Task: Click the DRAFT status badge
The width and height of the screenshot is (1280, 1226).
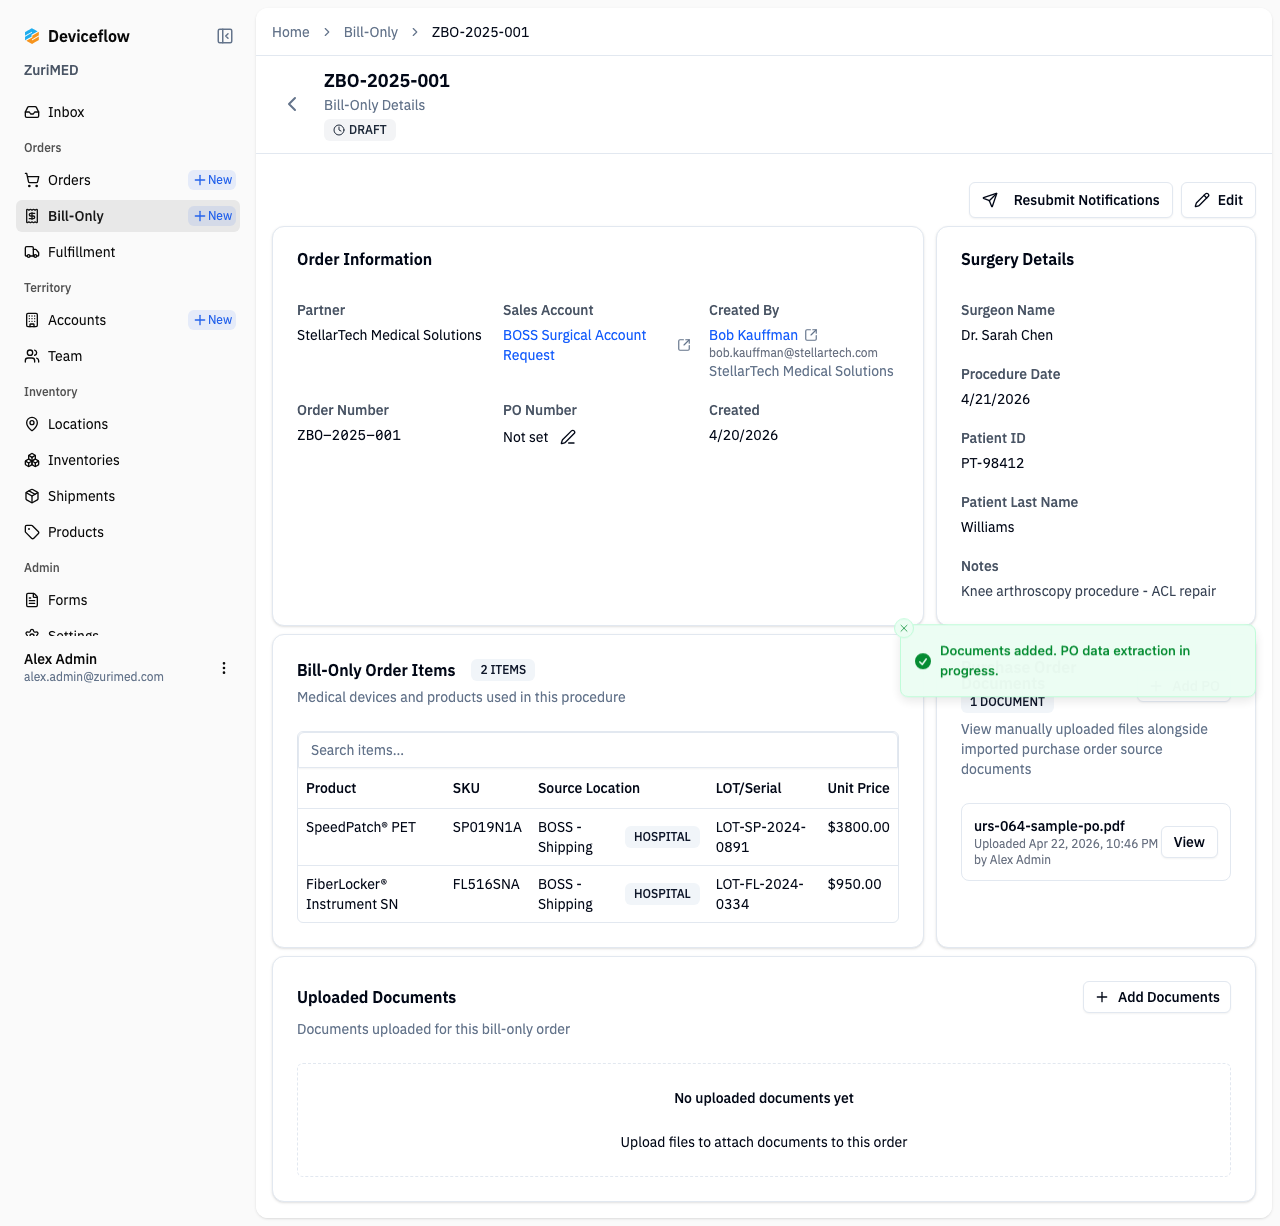Action: click(x=360, y=130)
